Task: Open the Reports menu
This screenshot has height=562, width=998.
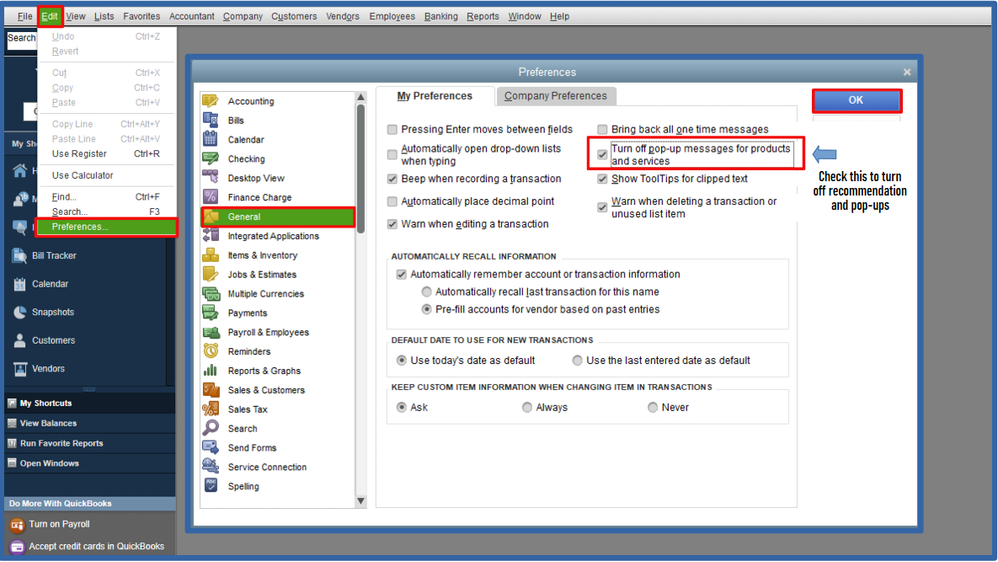Action: tap(482, 16)
